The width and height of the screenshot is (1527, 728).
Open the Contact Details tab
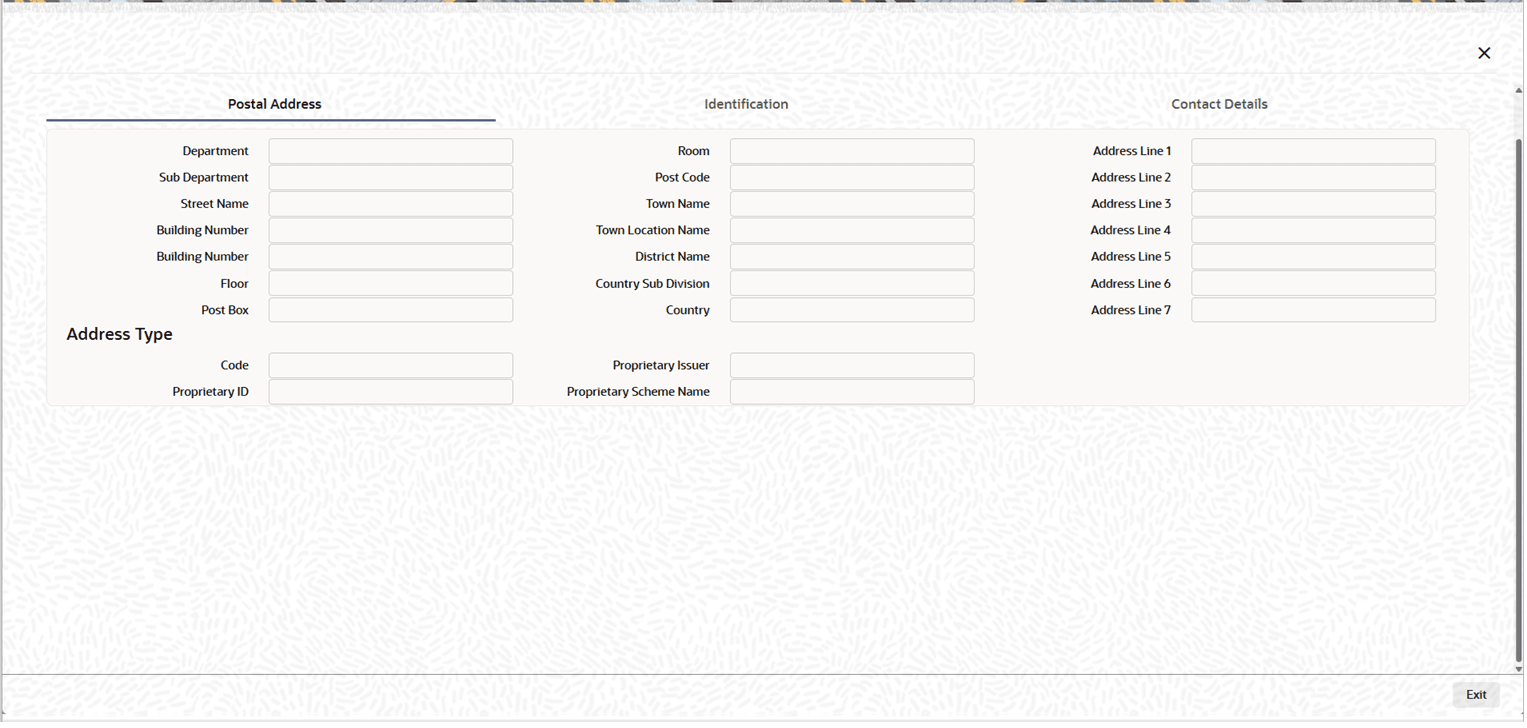click(x=1219, y=104)
